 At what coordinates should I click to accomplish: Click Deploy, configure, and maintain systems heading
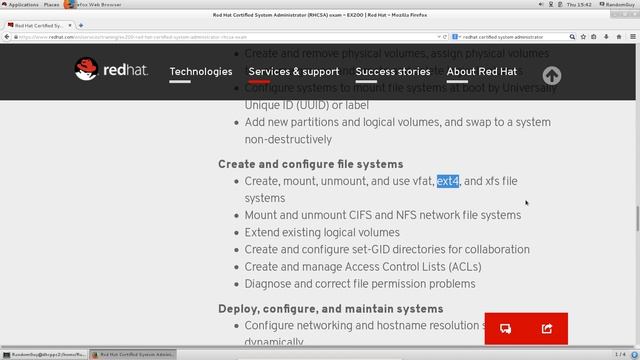(x=331, y=309)
